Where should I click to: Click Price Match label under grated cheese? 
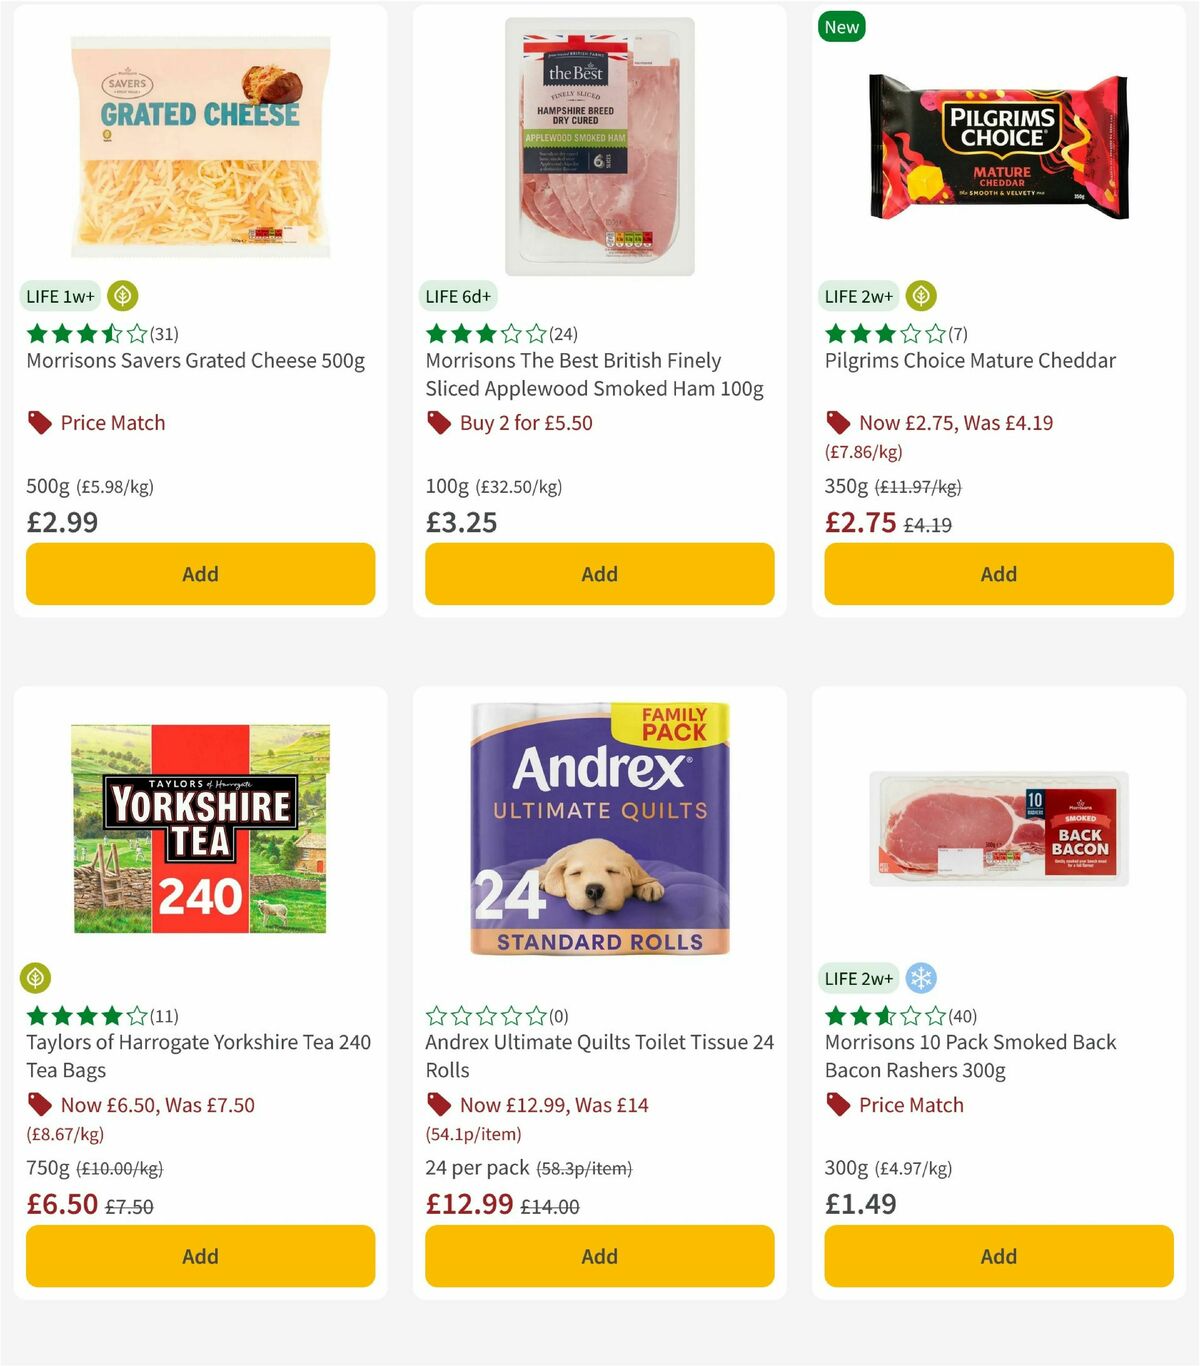tap(111, 422)
